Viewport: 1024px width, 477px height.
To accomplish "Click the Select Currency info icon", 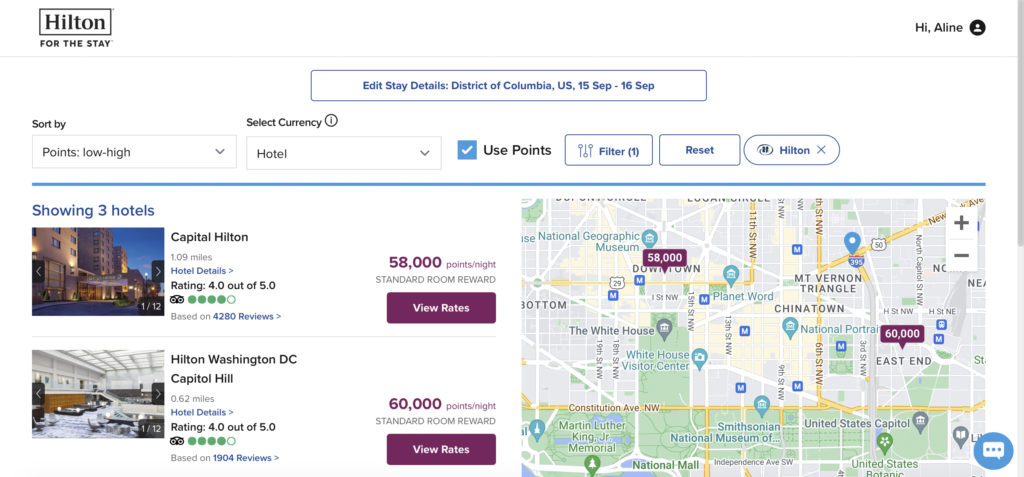I will (x=331, y=121).
